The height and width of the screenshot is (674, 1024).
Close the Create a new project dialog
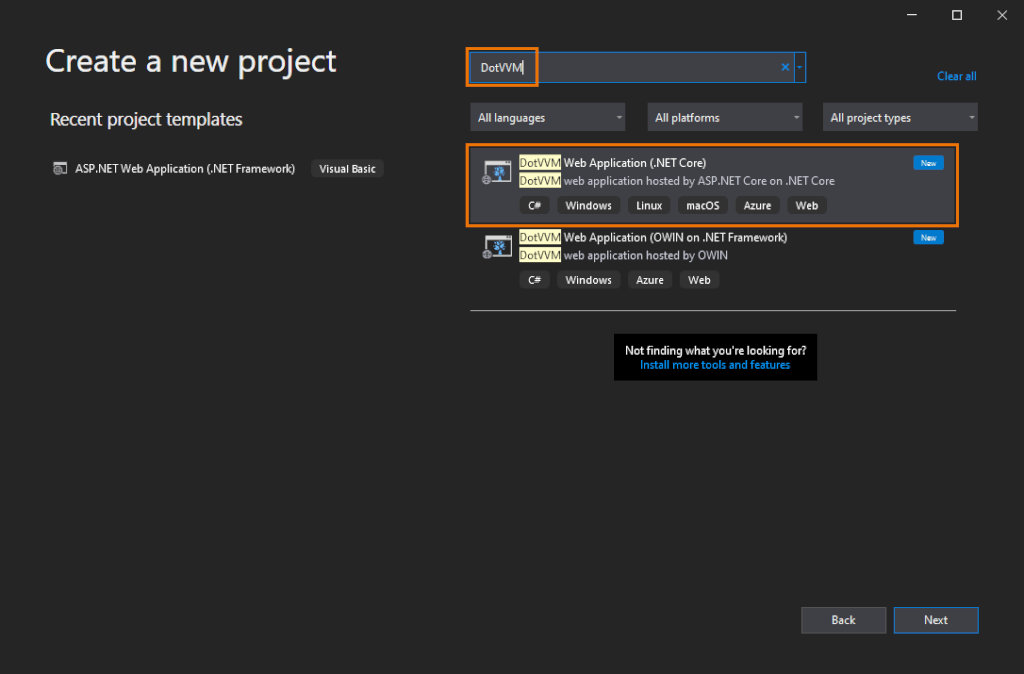click(x=1001, y=15)
